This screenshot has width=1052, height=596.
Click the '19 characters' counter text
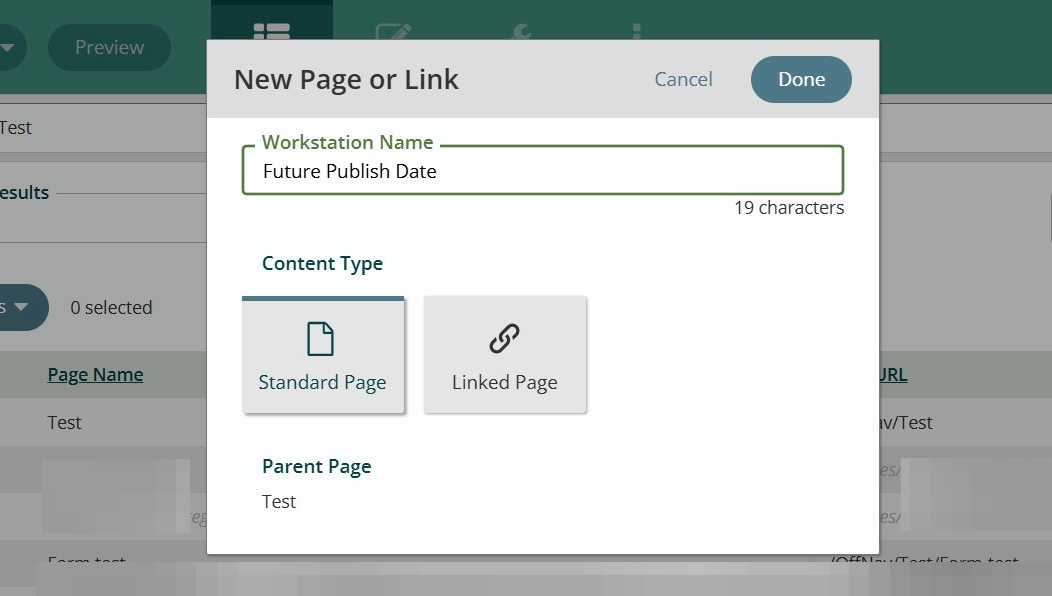788,208
